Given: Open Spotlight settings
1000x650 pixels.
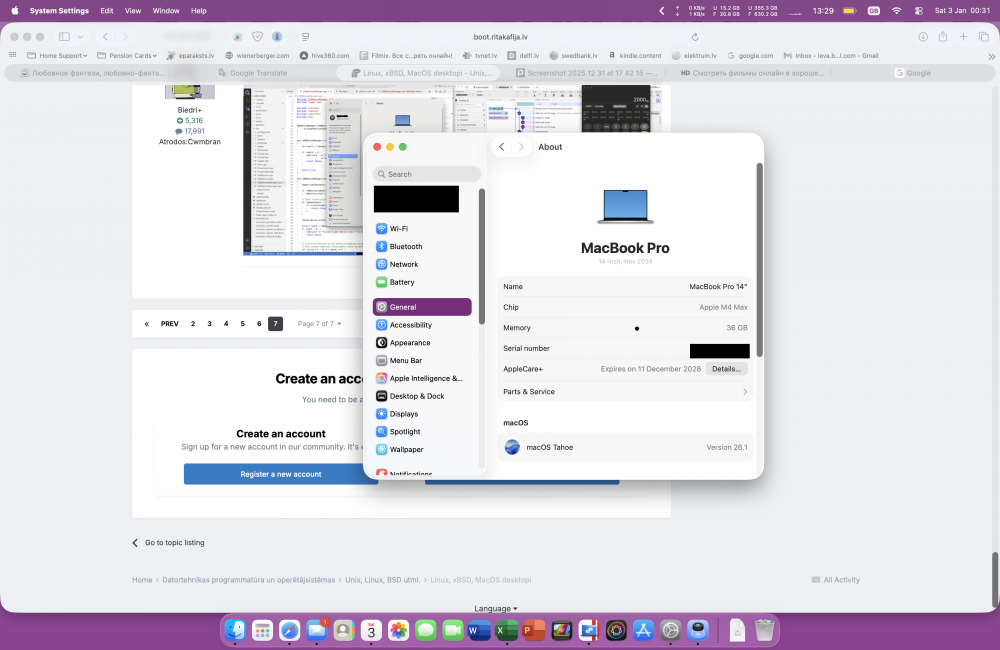Looking at the screenshot, I should [405, 432].
